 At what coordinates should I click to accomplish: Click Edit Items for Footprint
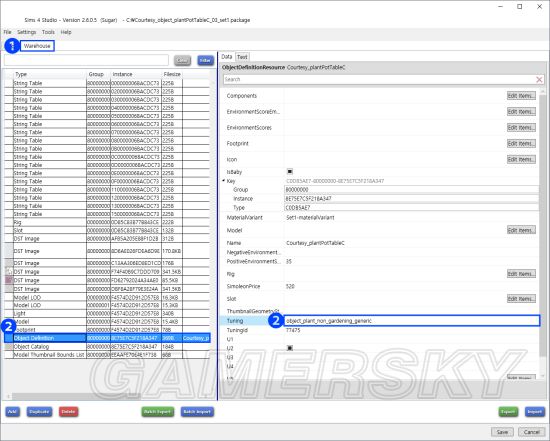521,143
